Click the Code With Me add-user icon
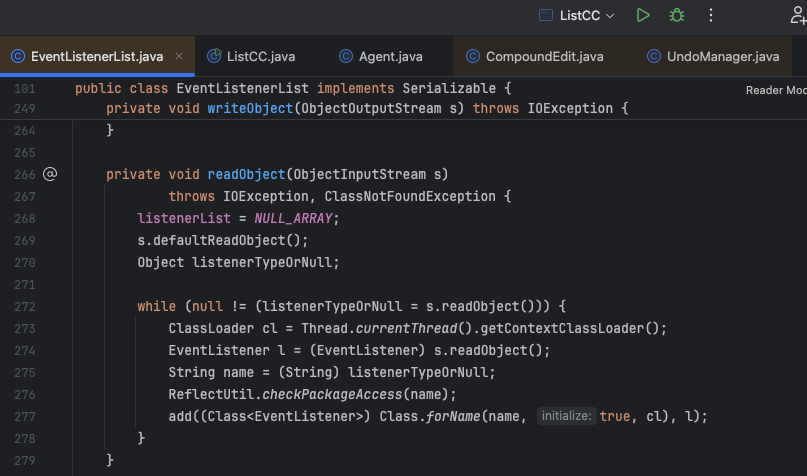 [796, 15]
